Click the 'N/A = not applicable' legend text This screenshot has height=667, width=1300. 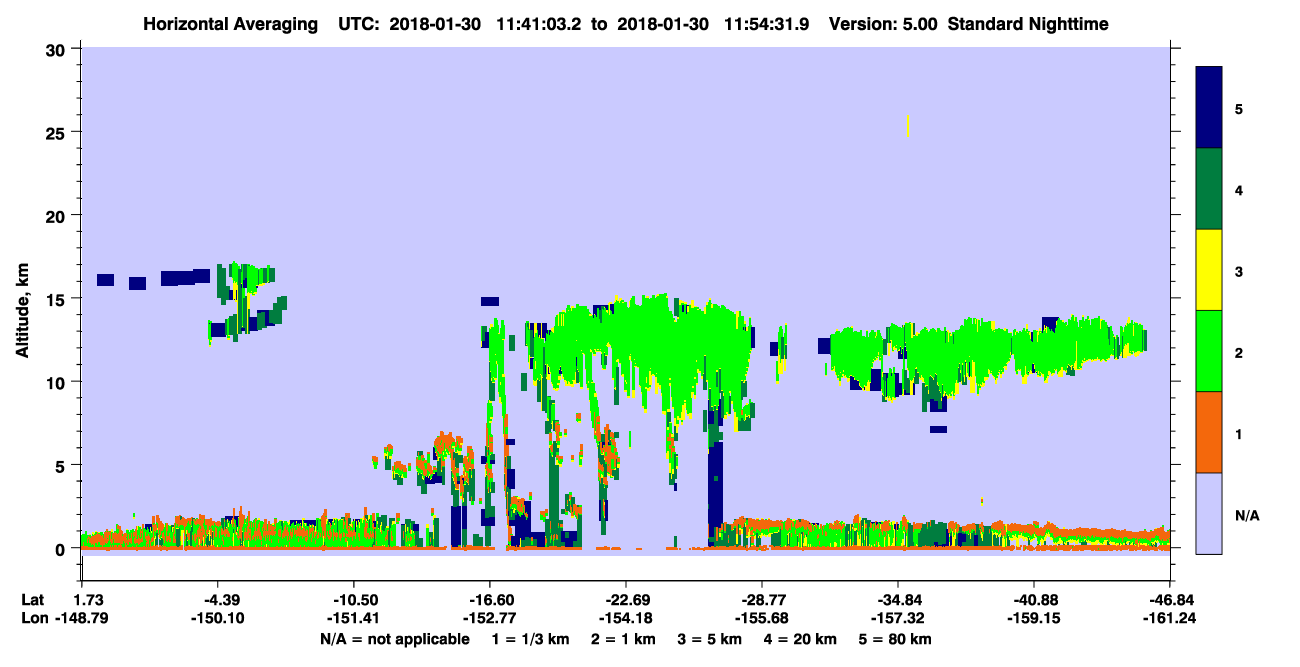click(x=395, y=639)
